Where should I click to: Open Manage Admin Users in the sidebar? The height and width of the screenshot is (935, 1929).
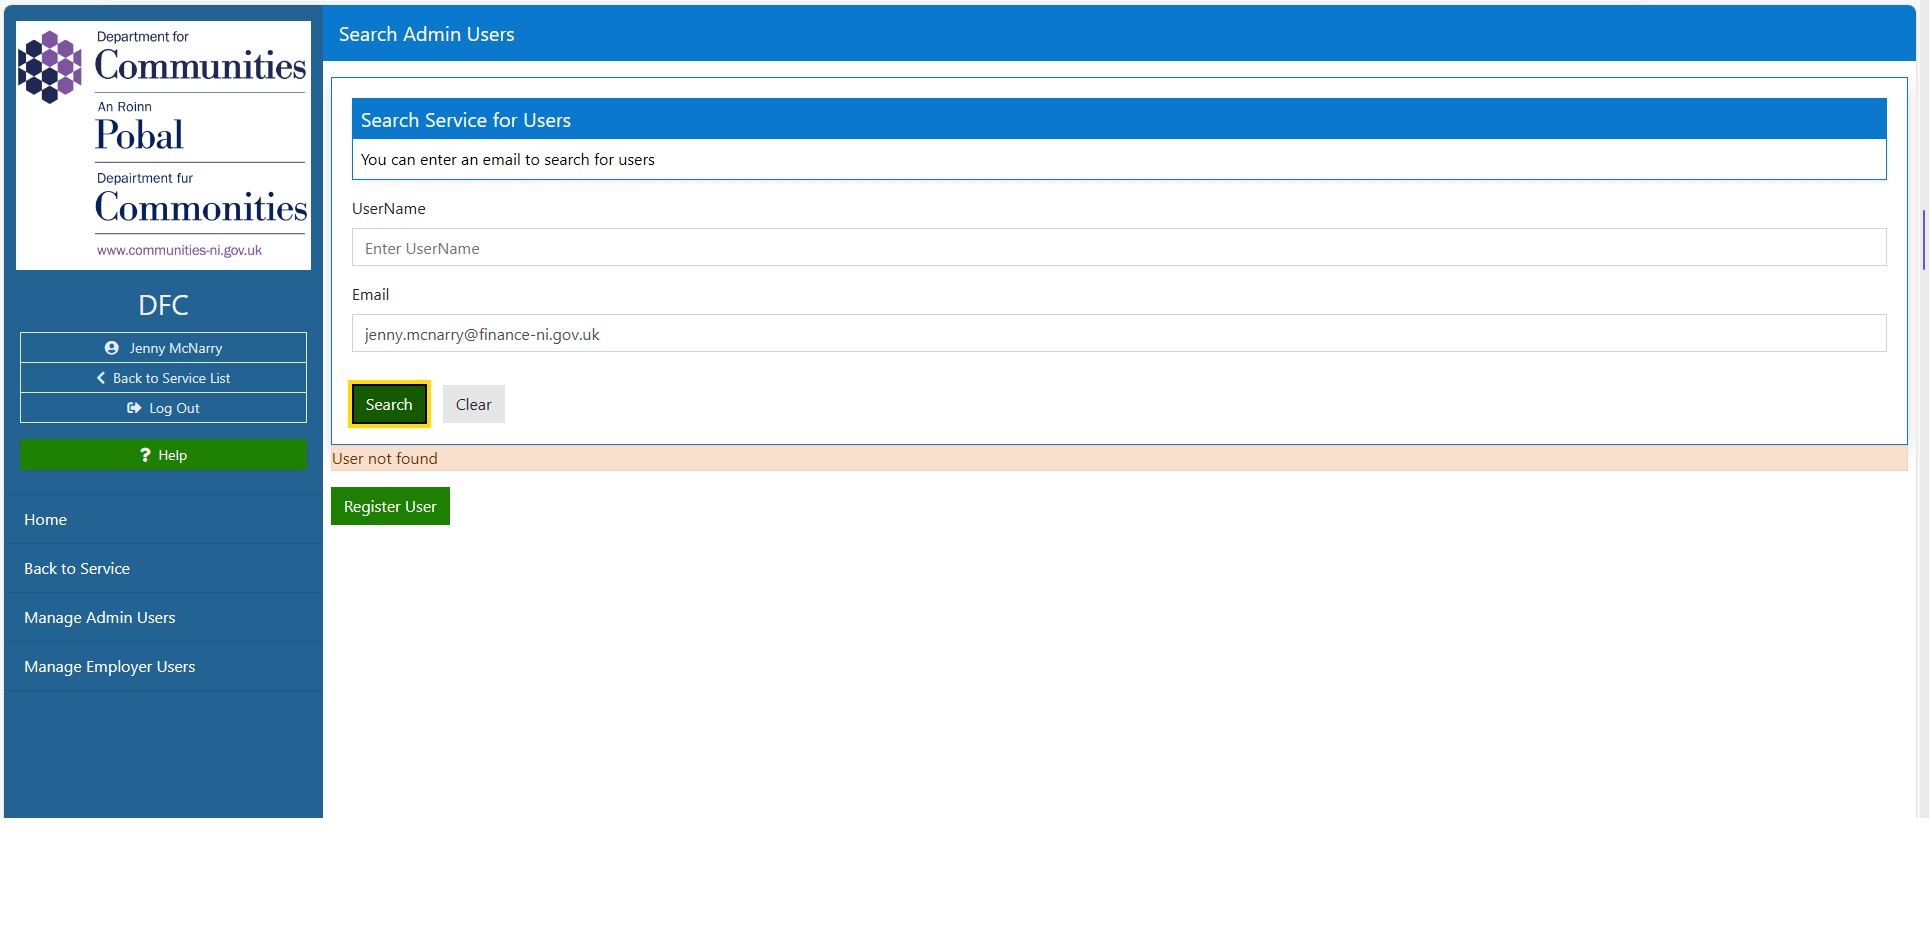100,618
